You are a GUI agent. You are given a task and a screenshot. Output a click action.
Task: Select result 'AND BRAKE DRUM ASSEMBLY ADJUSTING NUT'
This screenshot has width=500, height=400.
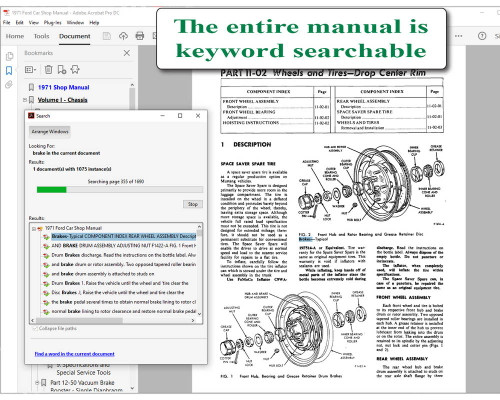(x=124, y=245)
